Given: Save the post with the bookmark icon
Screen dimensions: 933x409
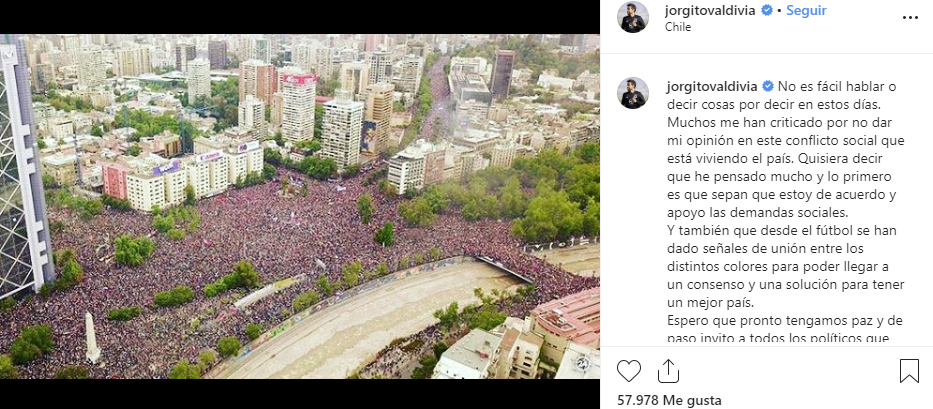Looking at the screenshot, I should pyautogui.click(x=909, y=371).
